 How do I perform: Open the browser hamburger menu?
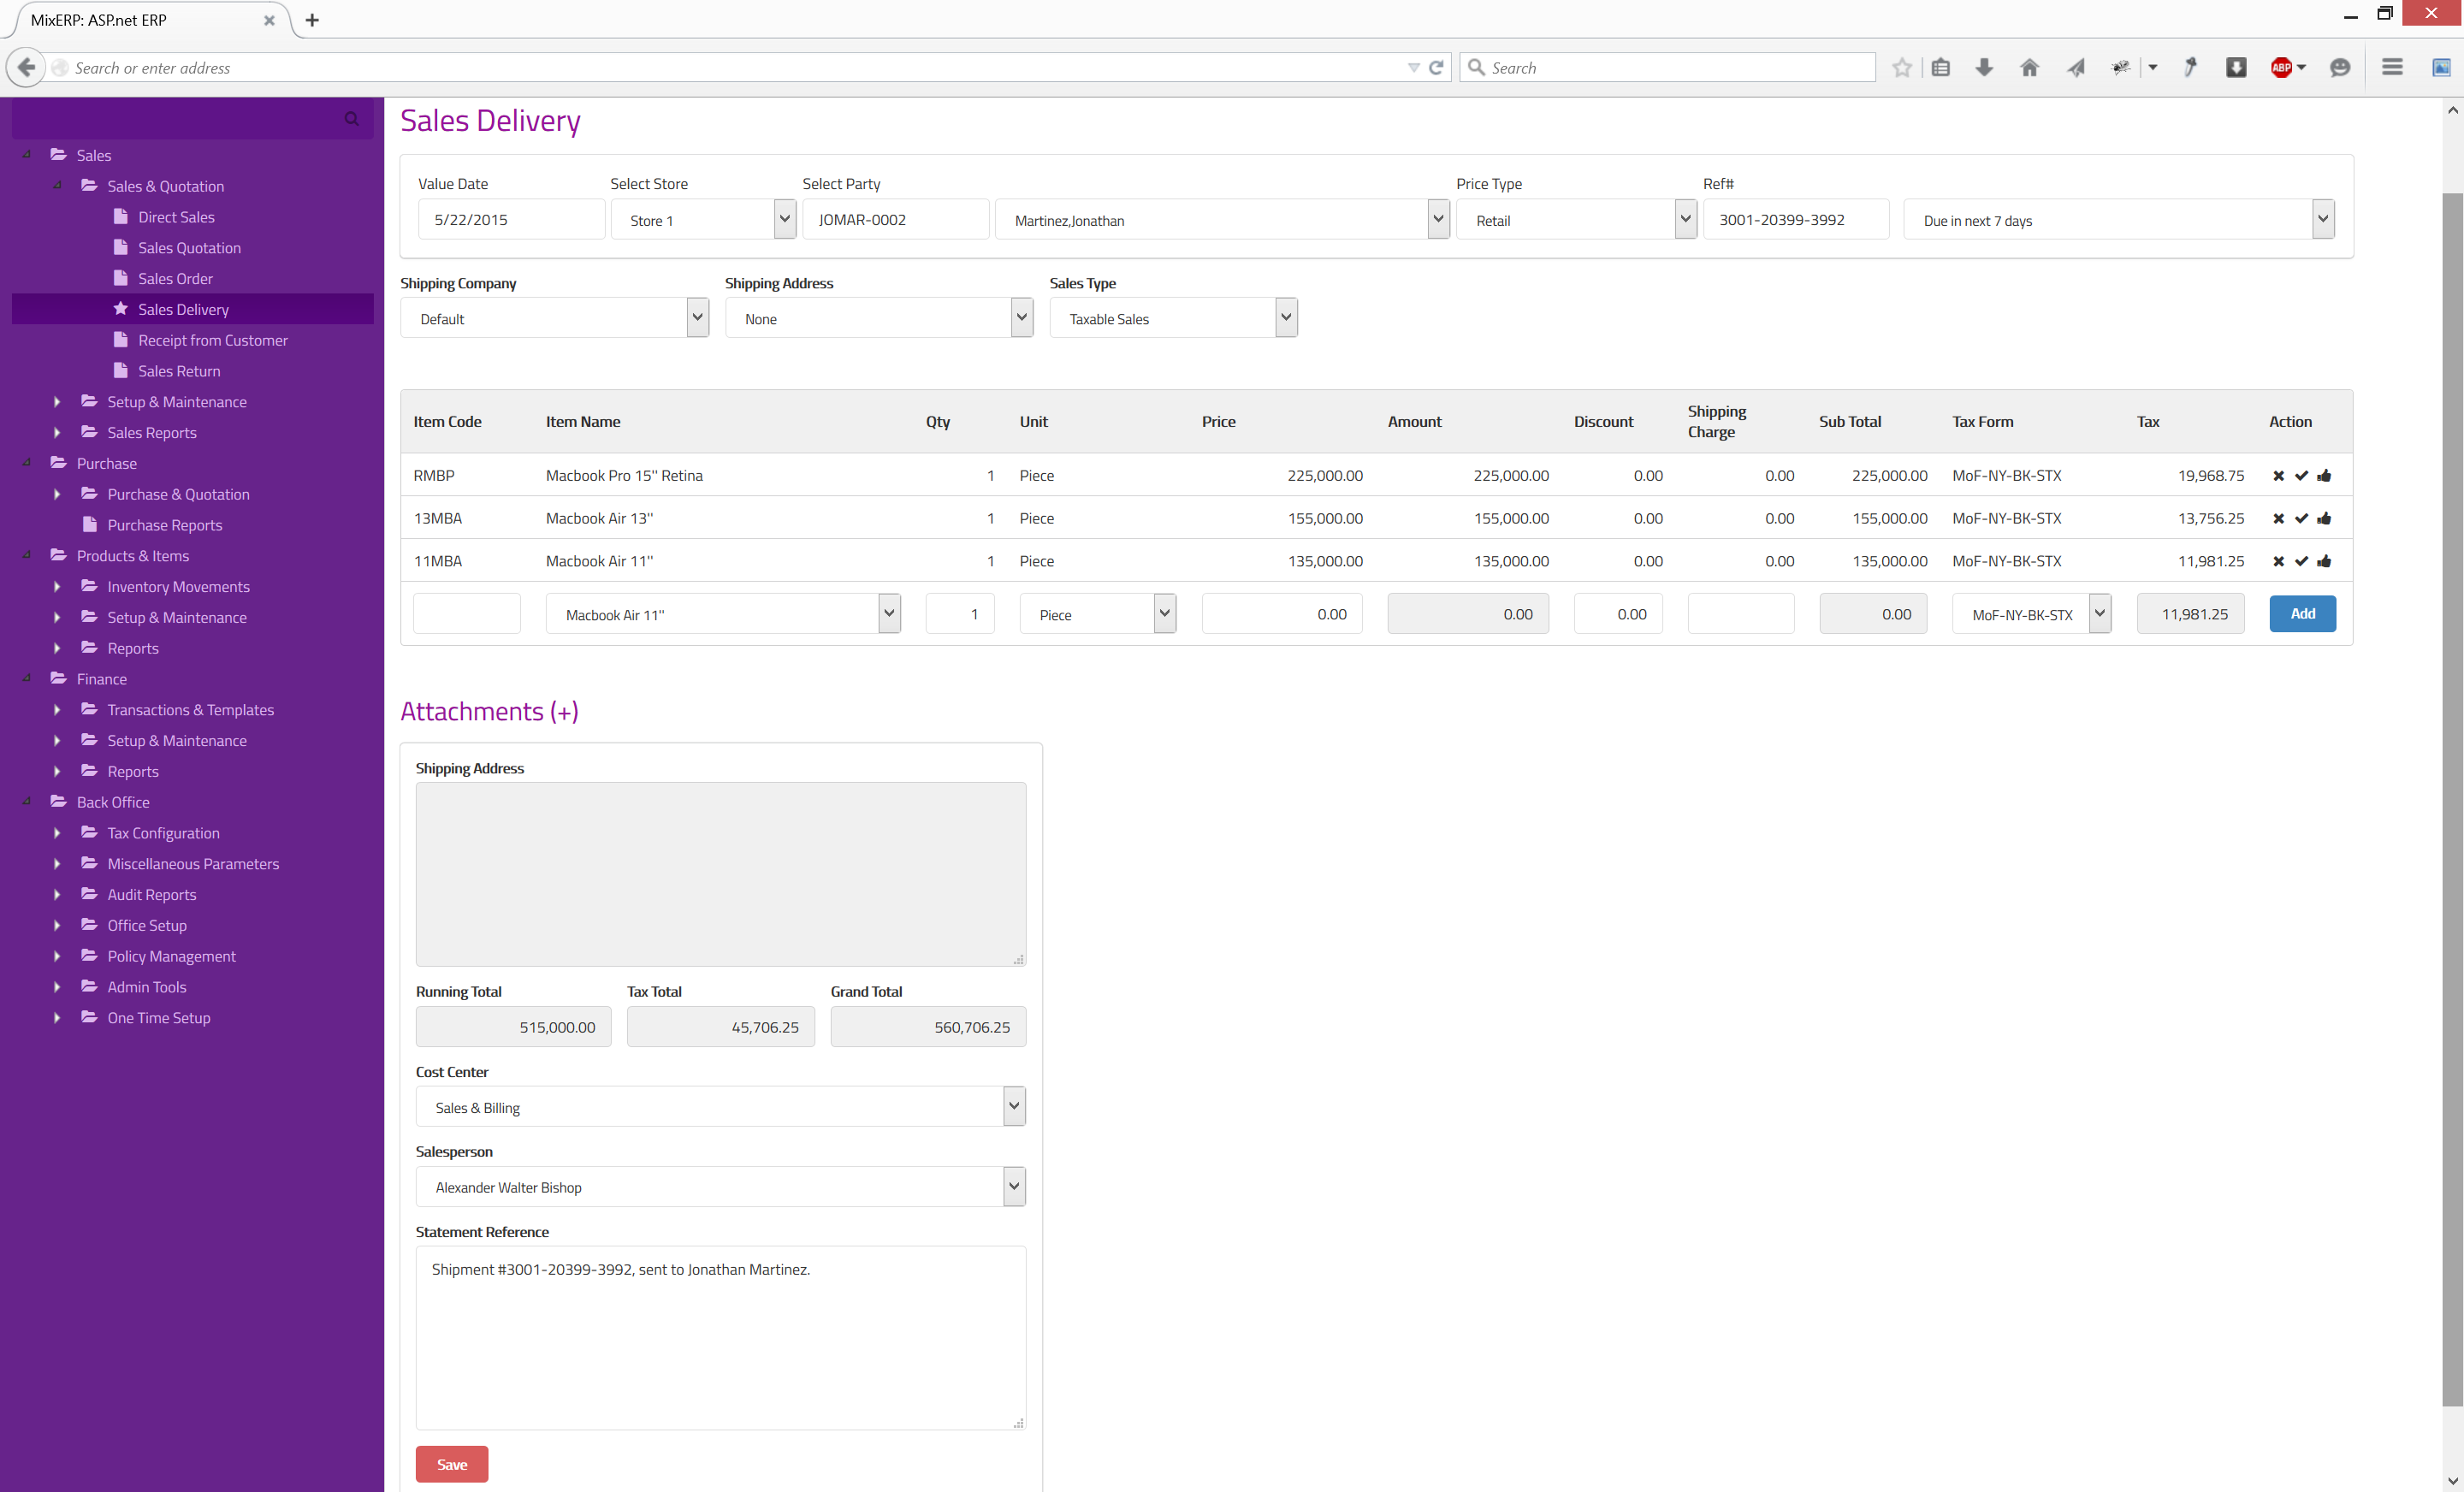coord(2392,68)
